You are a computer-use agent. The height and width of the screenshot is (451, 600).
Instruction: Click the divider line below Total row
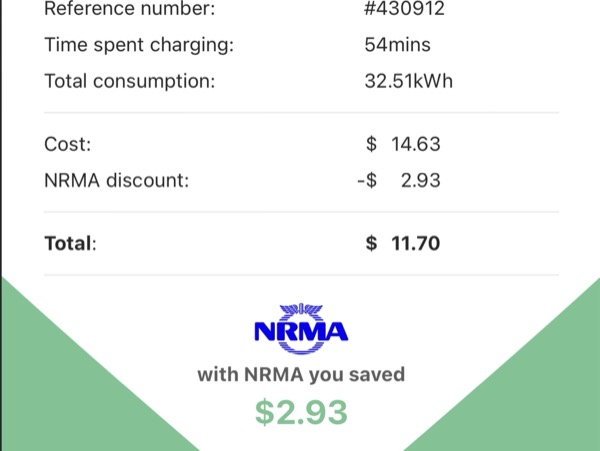[302, 275]
